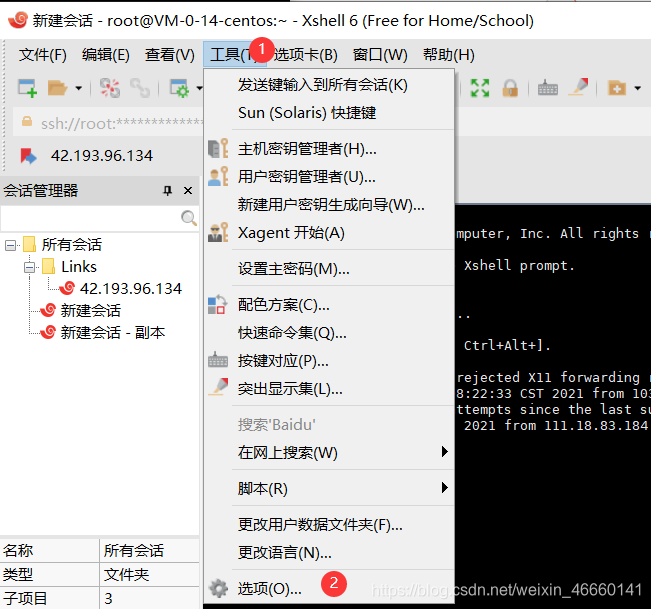Viewport: 651px width, 609px height.
Task: Click the green fullscreen arrows toolbar icon
Action: coord(480,88)
